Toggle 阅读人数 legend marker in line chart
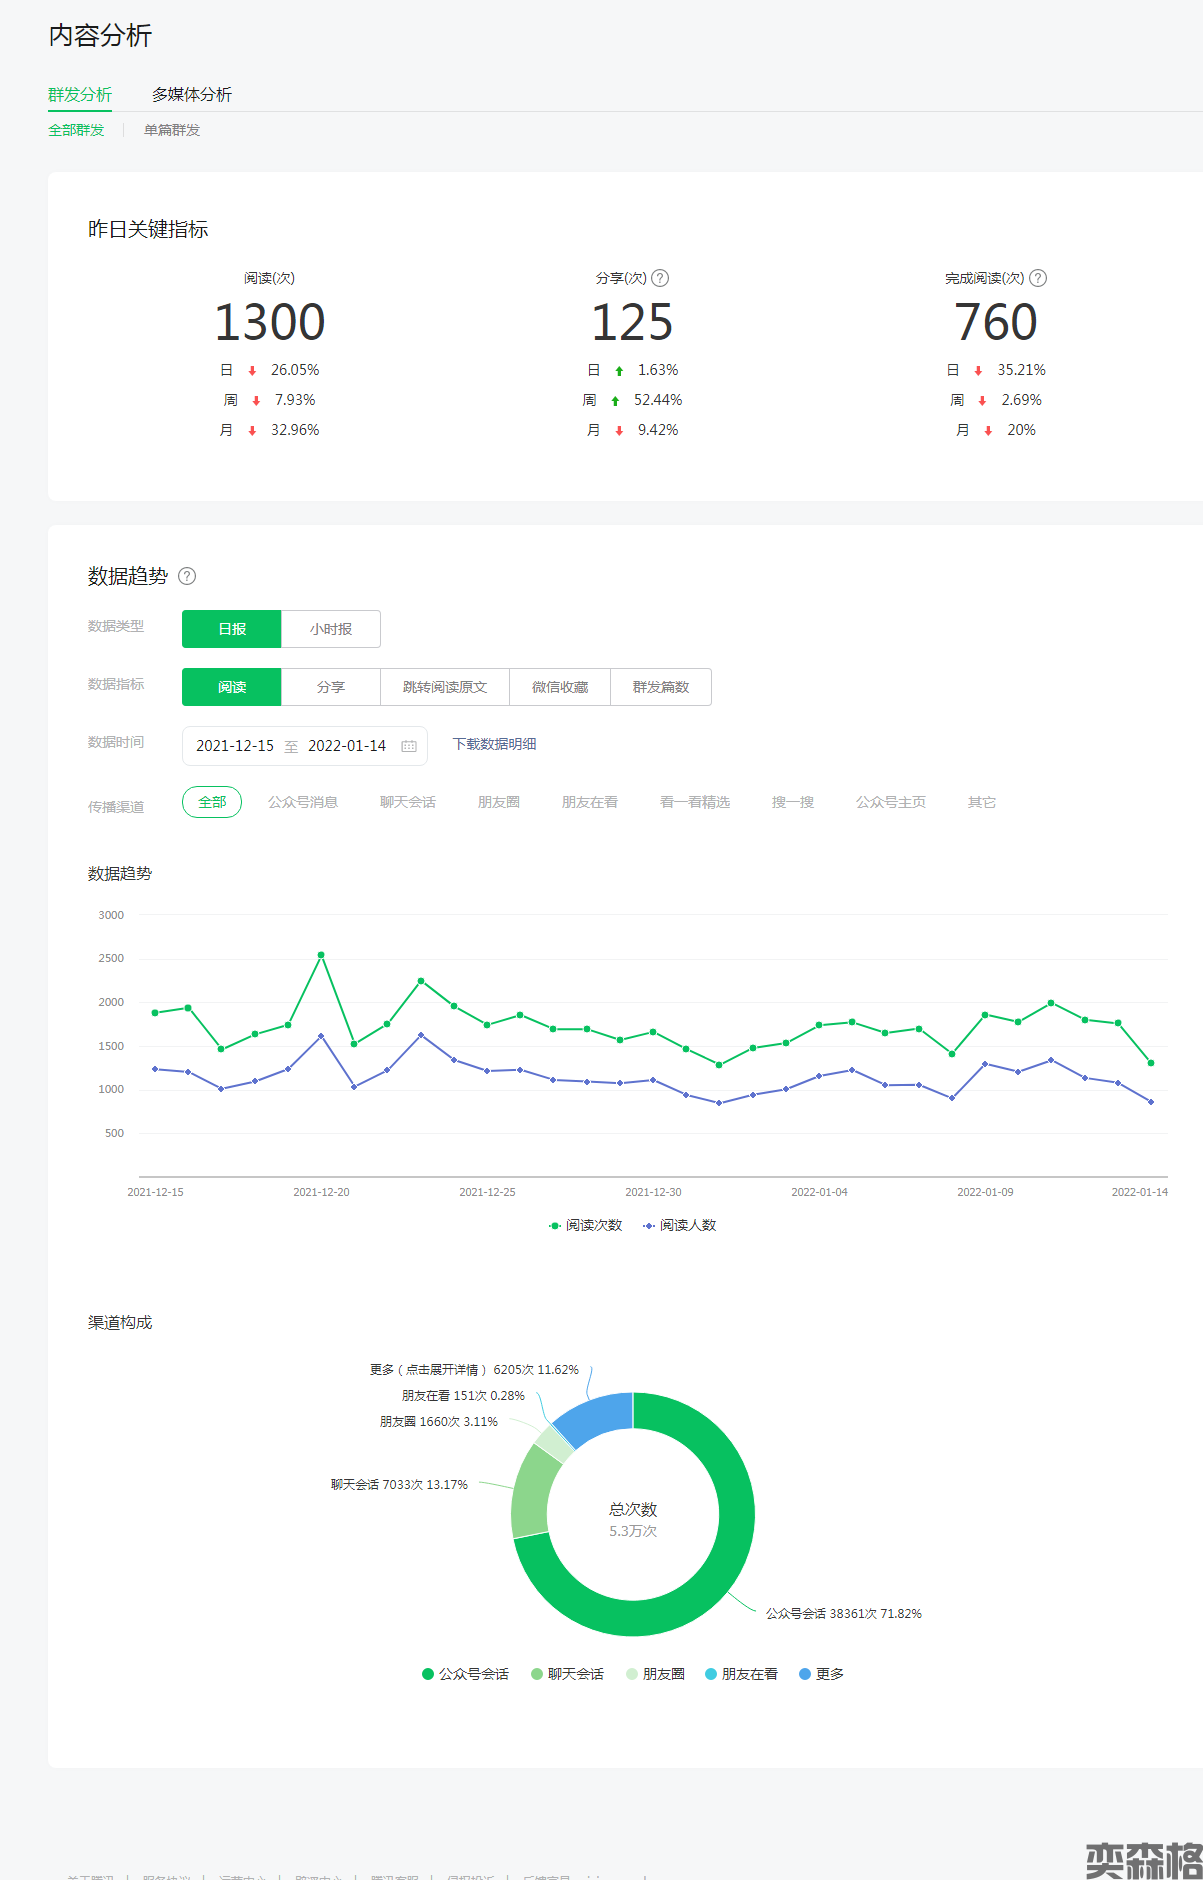Image resolution: width=1203 pixels, height=1880 pixels. pos(649,1226)
